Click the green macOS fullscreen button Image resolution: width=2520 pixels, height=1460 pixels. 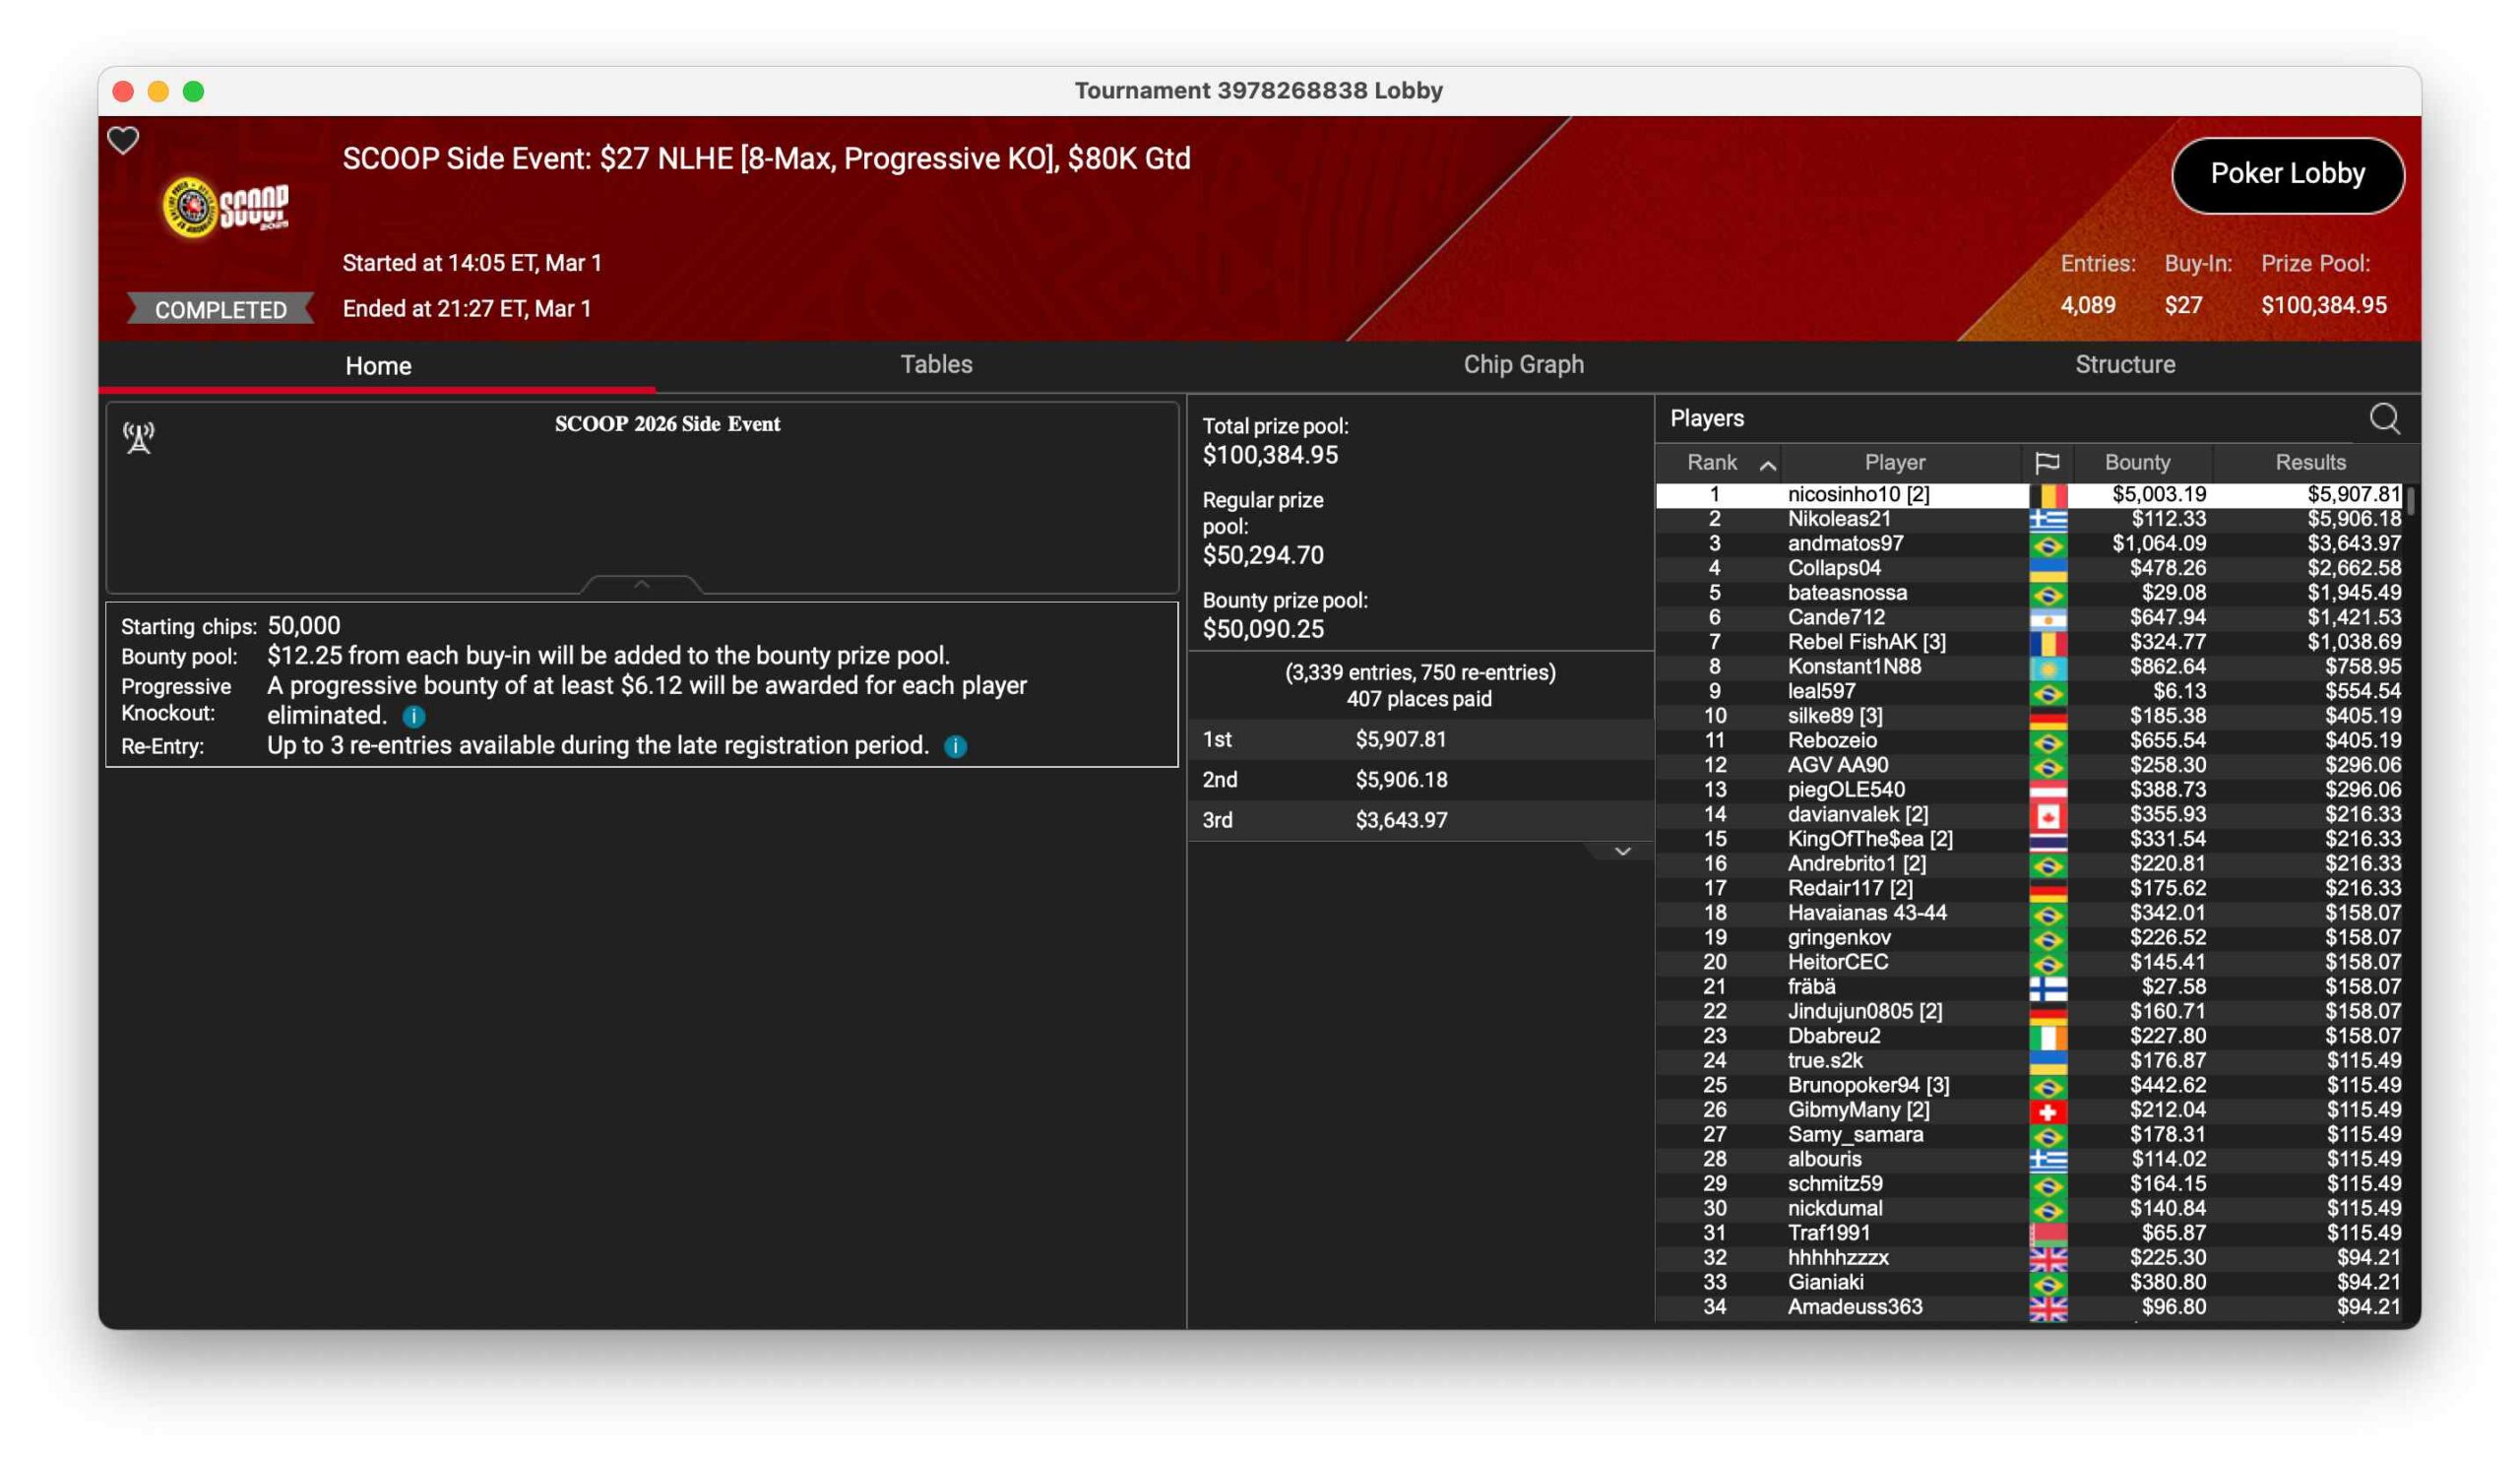194,92
